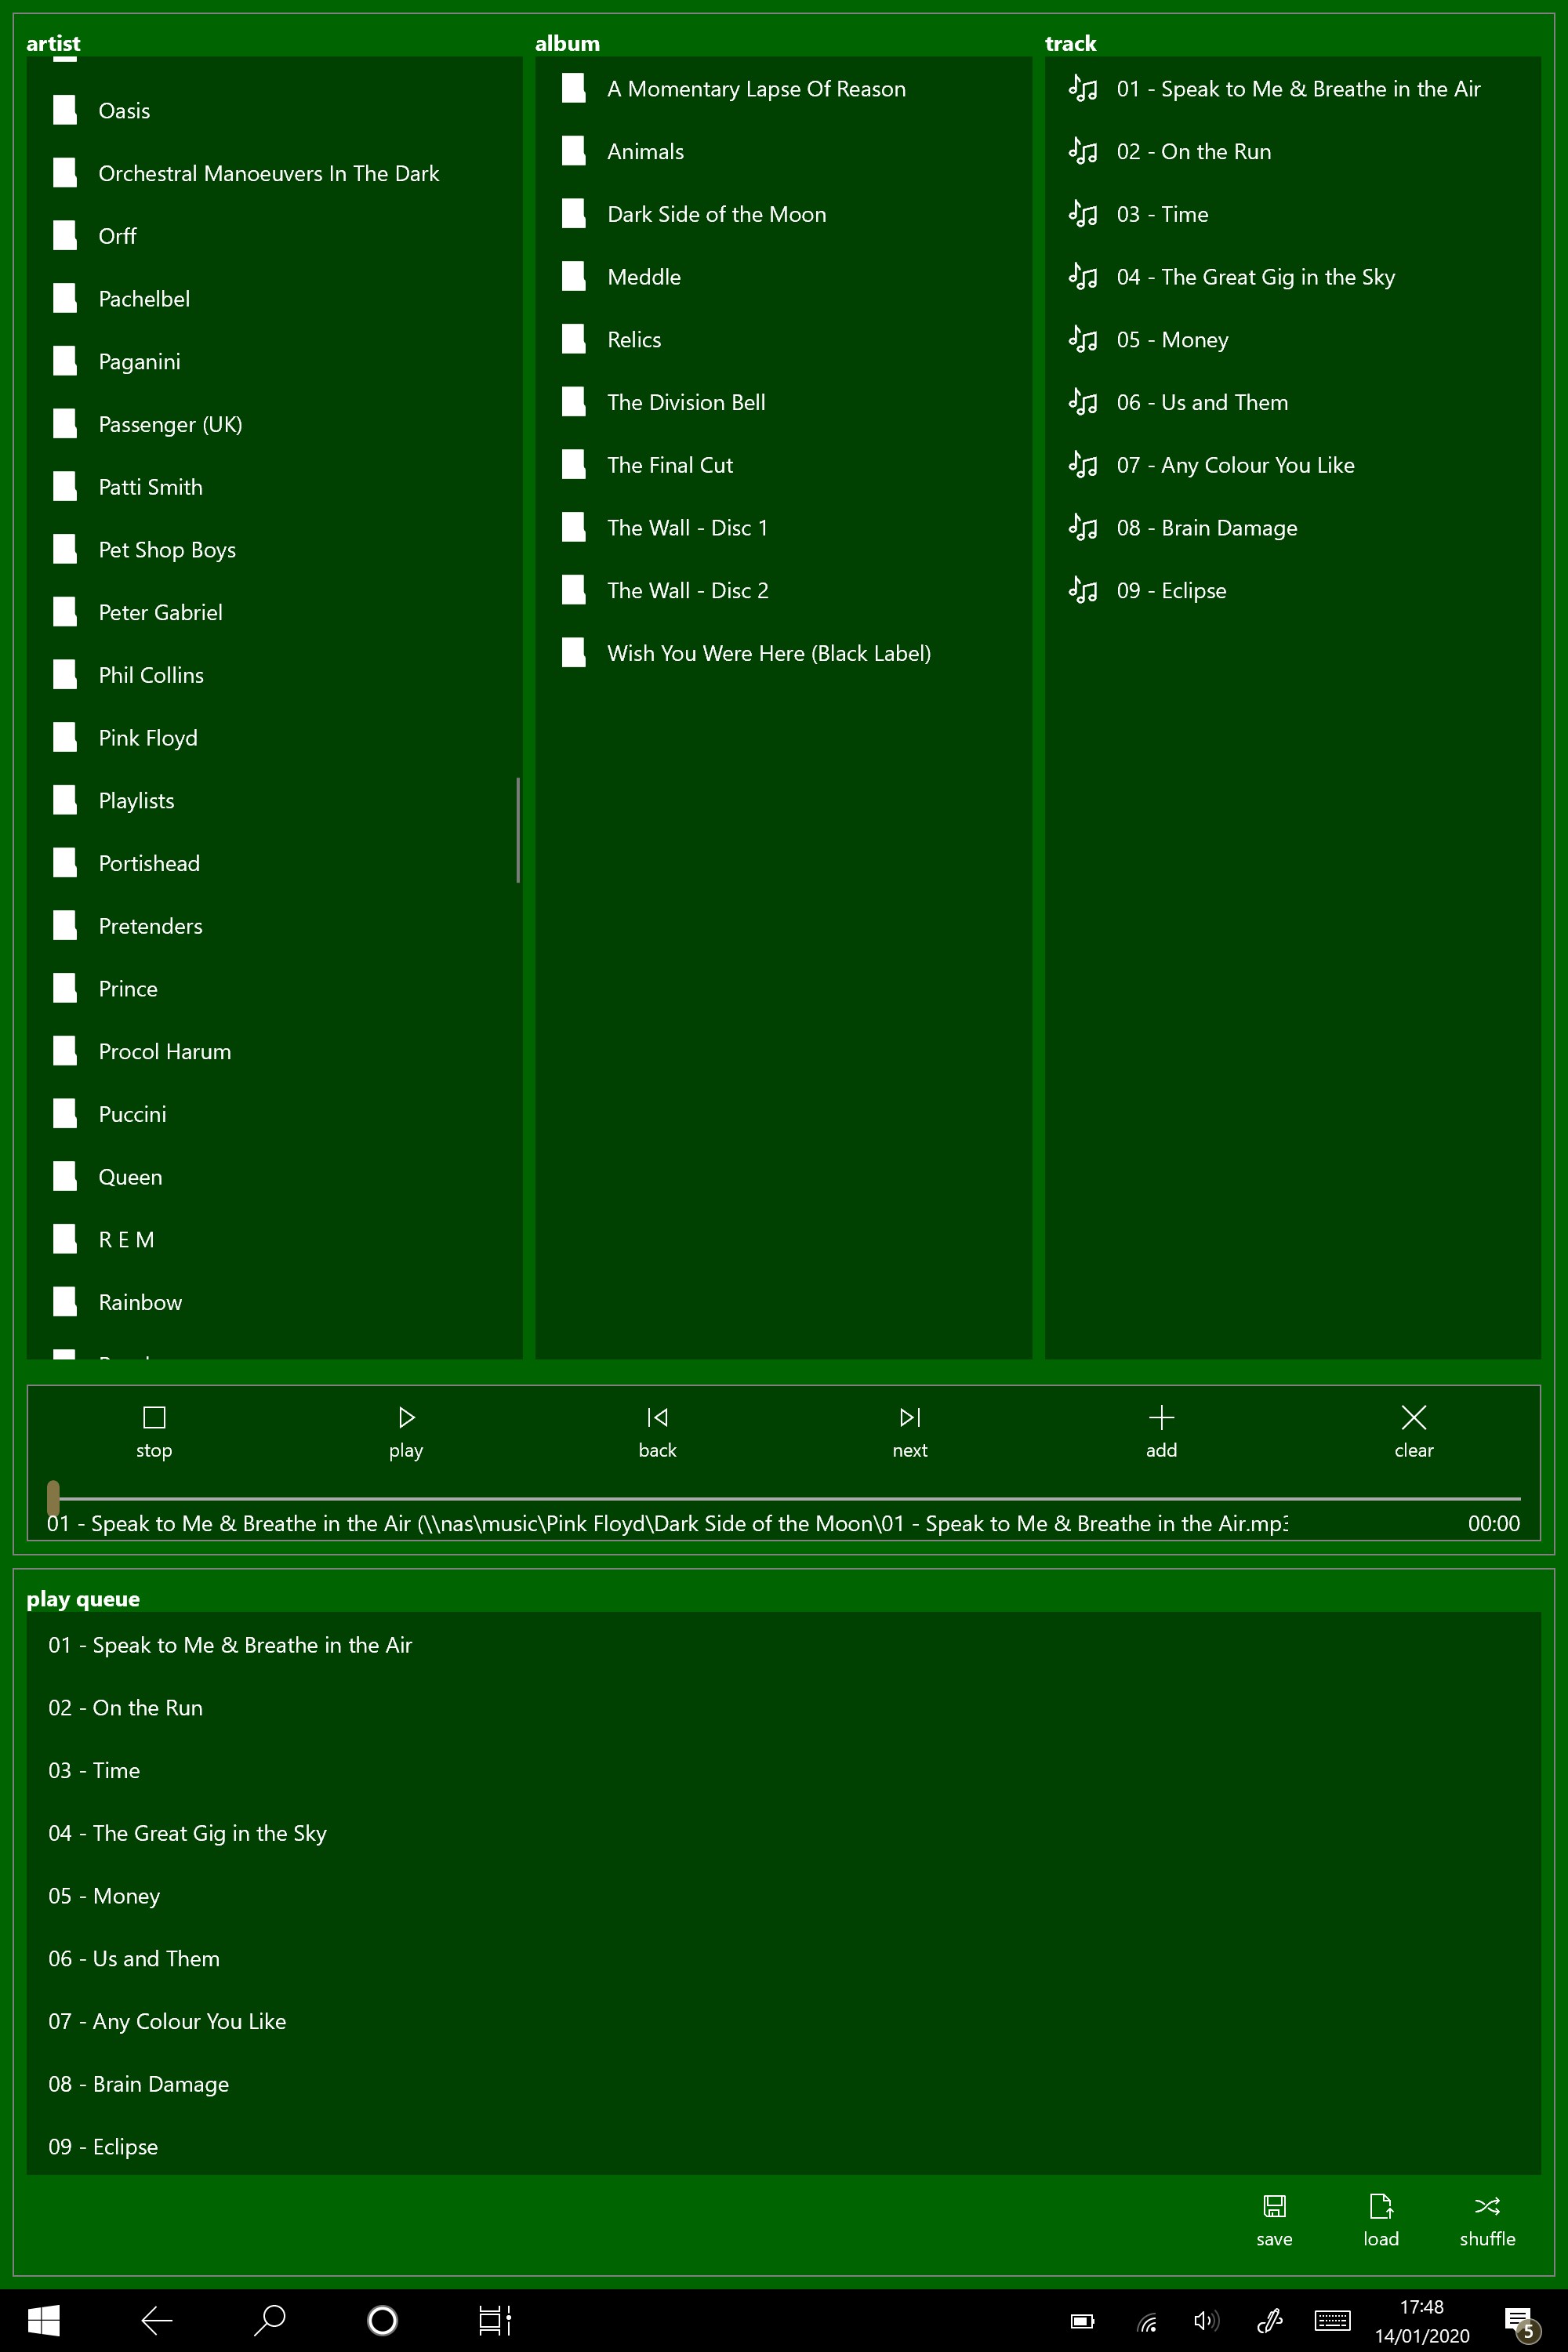This screenshot has height=2352, width=1568.
Task: Add selection with the plus icon
Action: [x=1161, y=1418]
